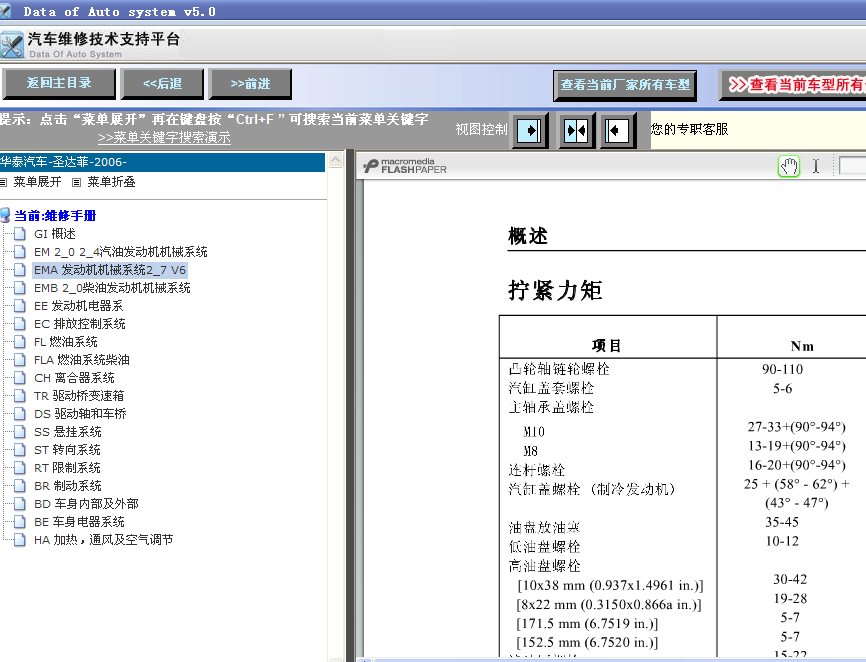This screenshot has height=662, width=866.
Task: Click page icon next to EM 2_0 2_4汽油发动机机械系统
Action: [19, 252]
